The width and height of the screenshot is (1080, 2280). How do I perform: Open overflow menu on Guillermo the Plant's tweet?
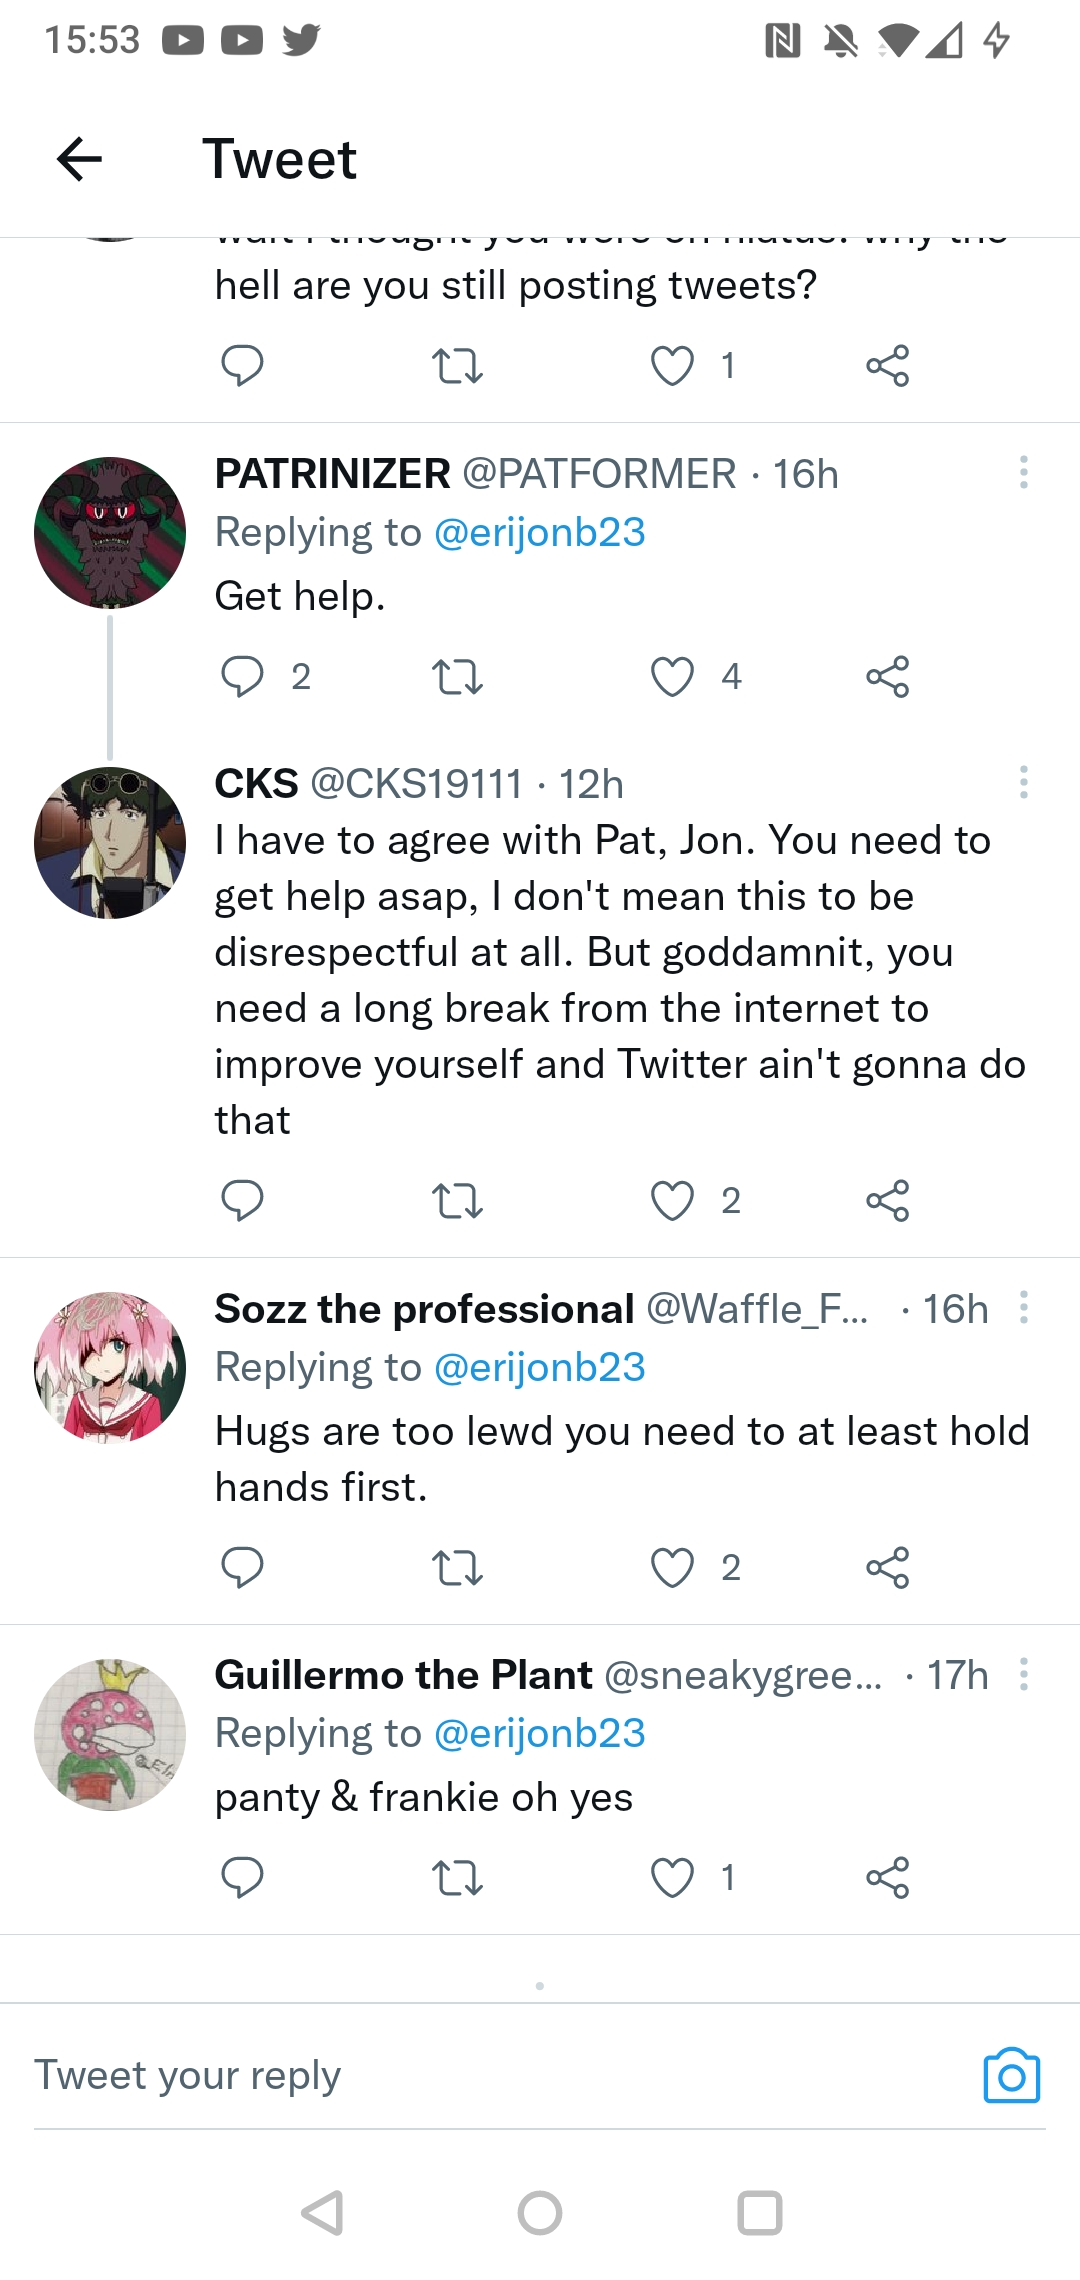[1023, 1674]
